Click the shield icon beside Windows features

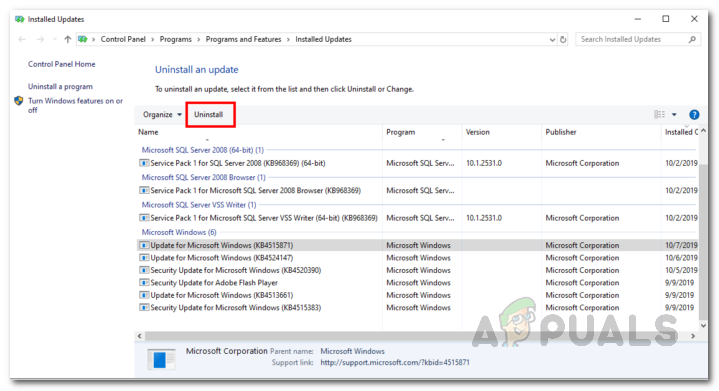click(x=19, y=101)
